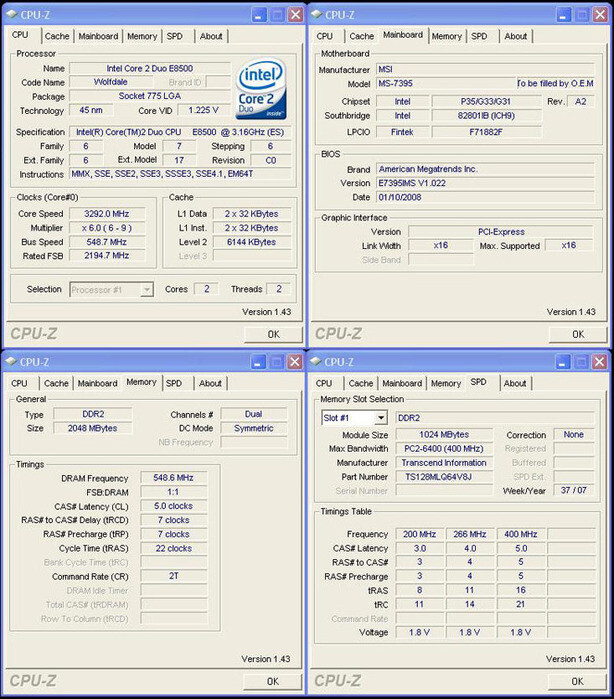Open Mainboard tab in the CPU window
Screen dimensions: 614x699
[x=99, y=37]
